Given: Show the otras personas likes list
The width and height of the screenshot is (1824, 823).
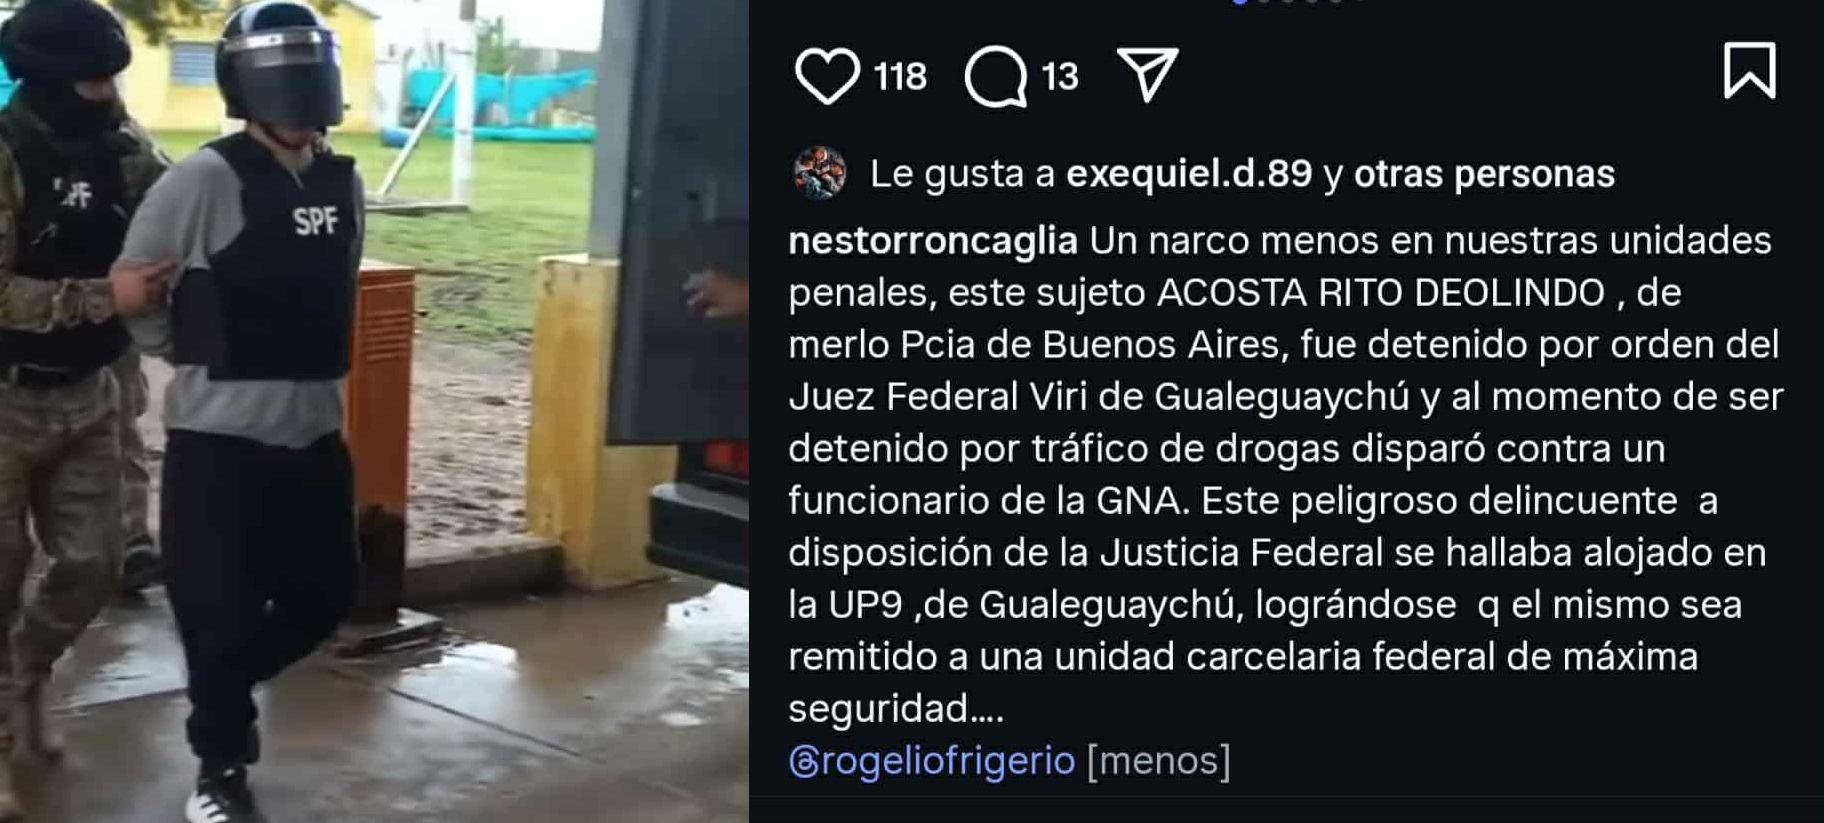Looking at the screenshot, I should [1484, 174].
